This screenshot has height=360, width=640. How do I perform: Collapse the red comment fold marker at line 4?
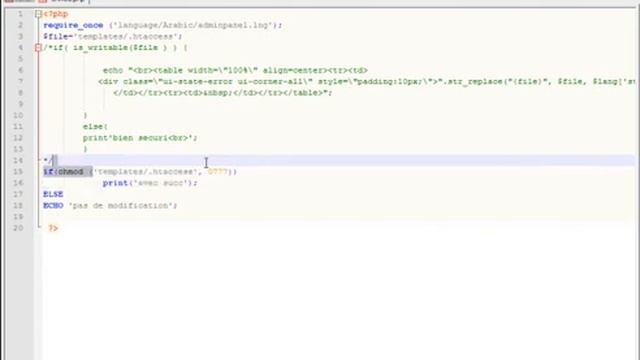38,48
